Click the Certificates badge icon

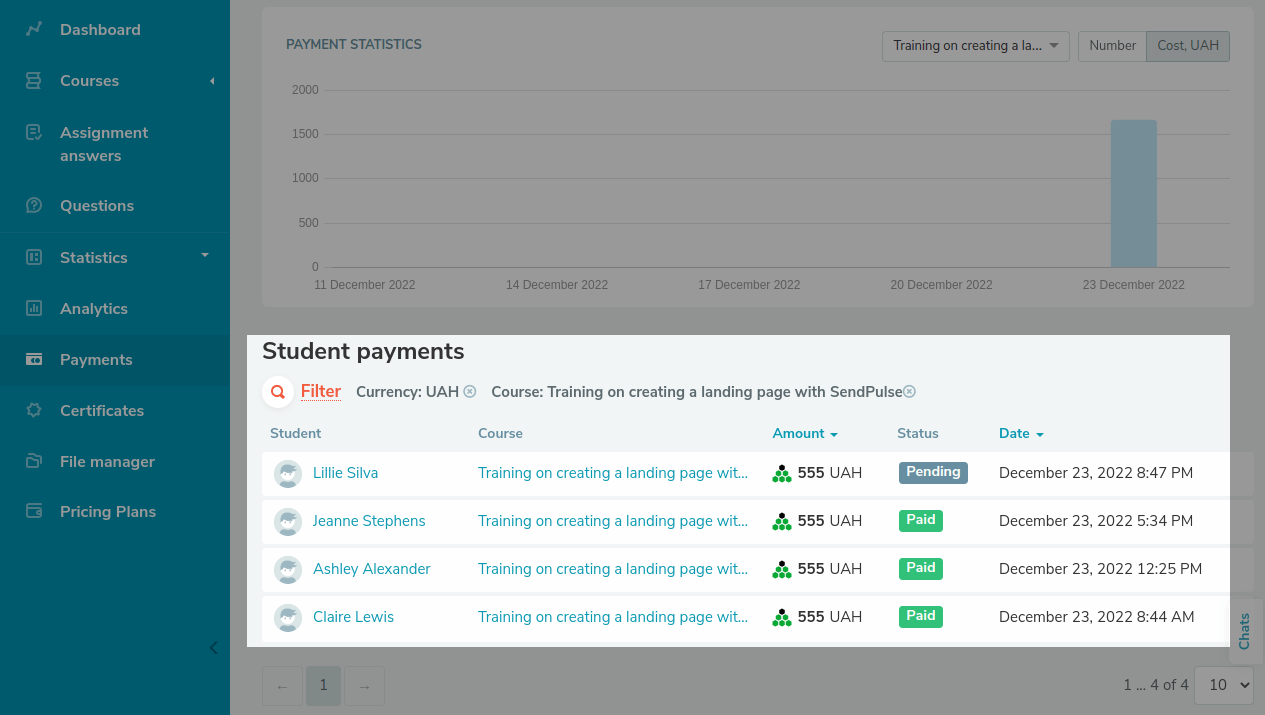point(34,410)
